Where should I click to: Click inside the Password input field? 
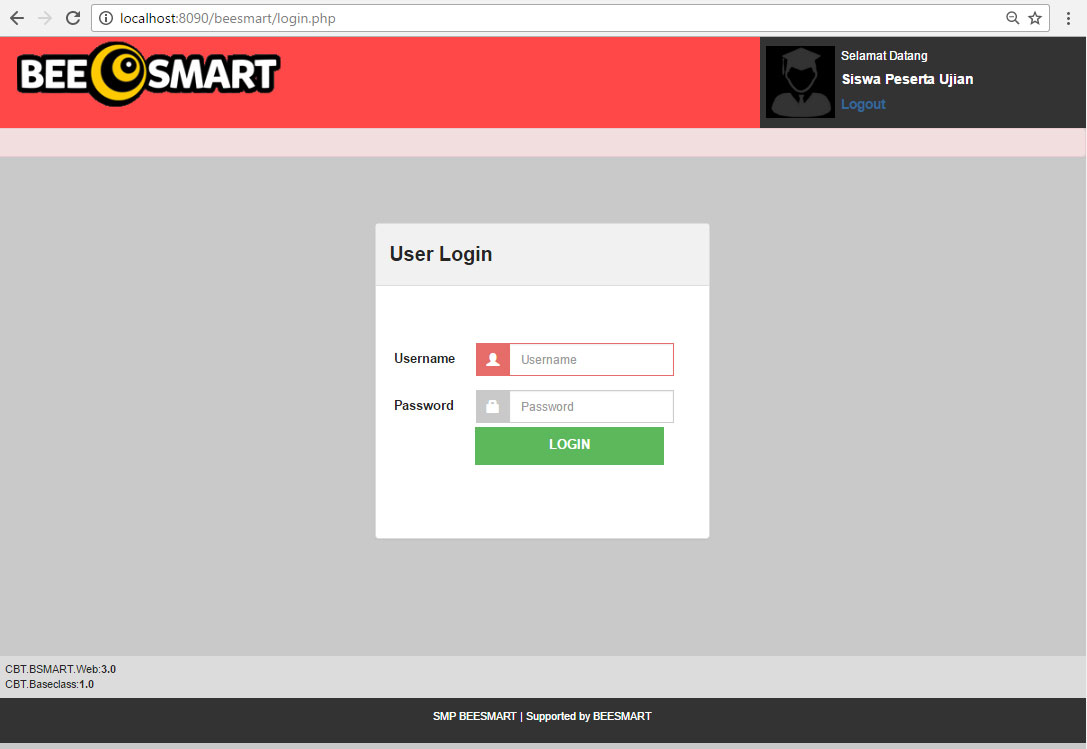pyautogui.click(x=590, y=406)
